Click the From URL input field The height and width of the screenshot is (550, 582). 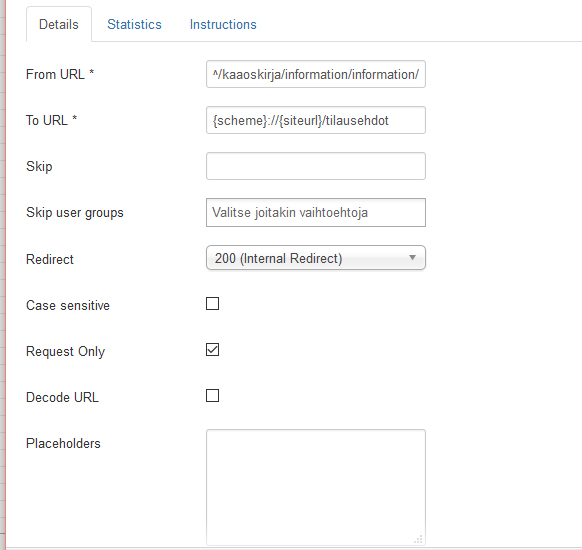316,74
